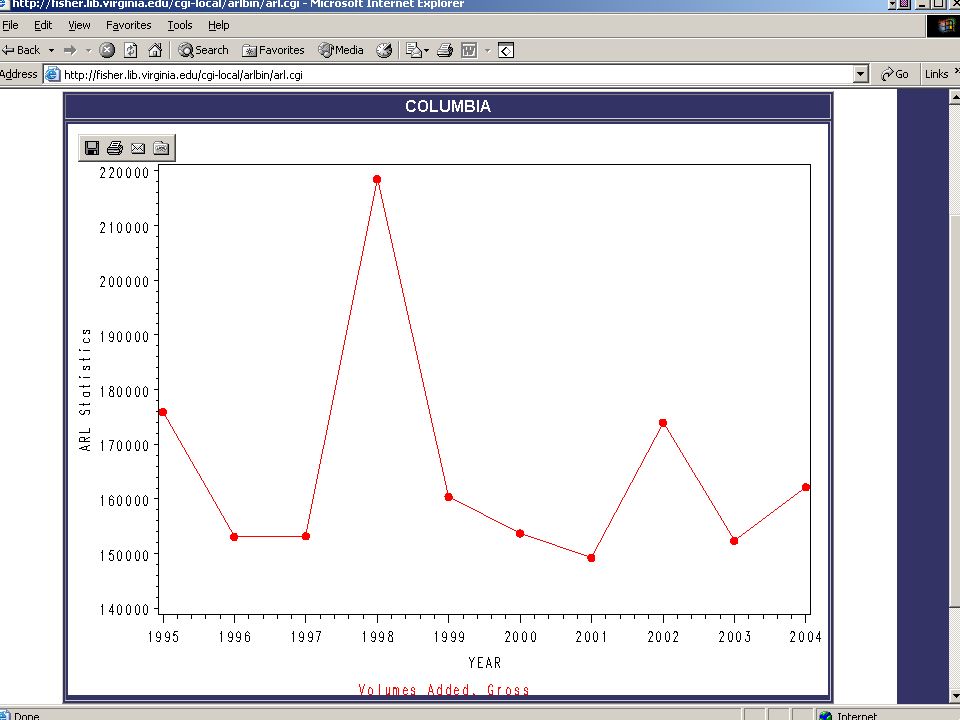Click the 2002 data point

click(x=663, y=423)
